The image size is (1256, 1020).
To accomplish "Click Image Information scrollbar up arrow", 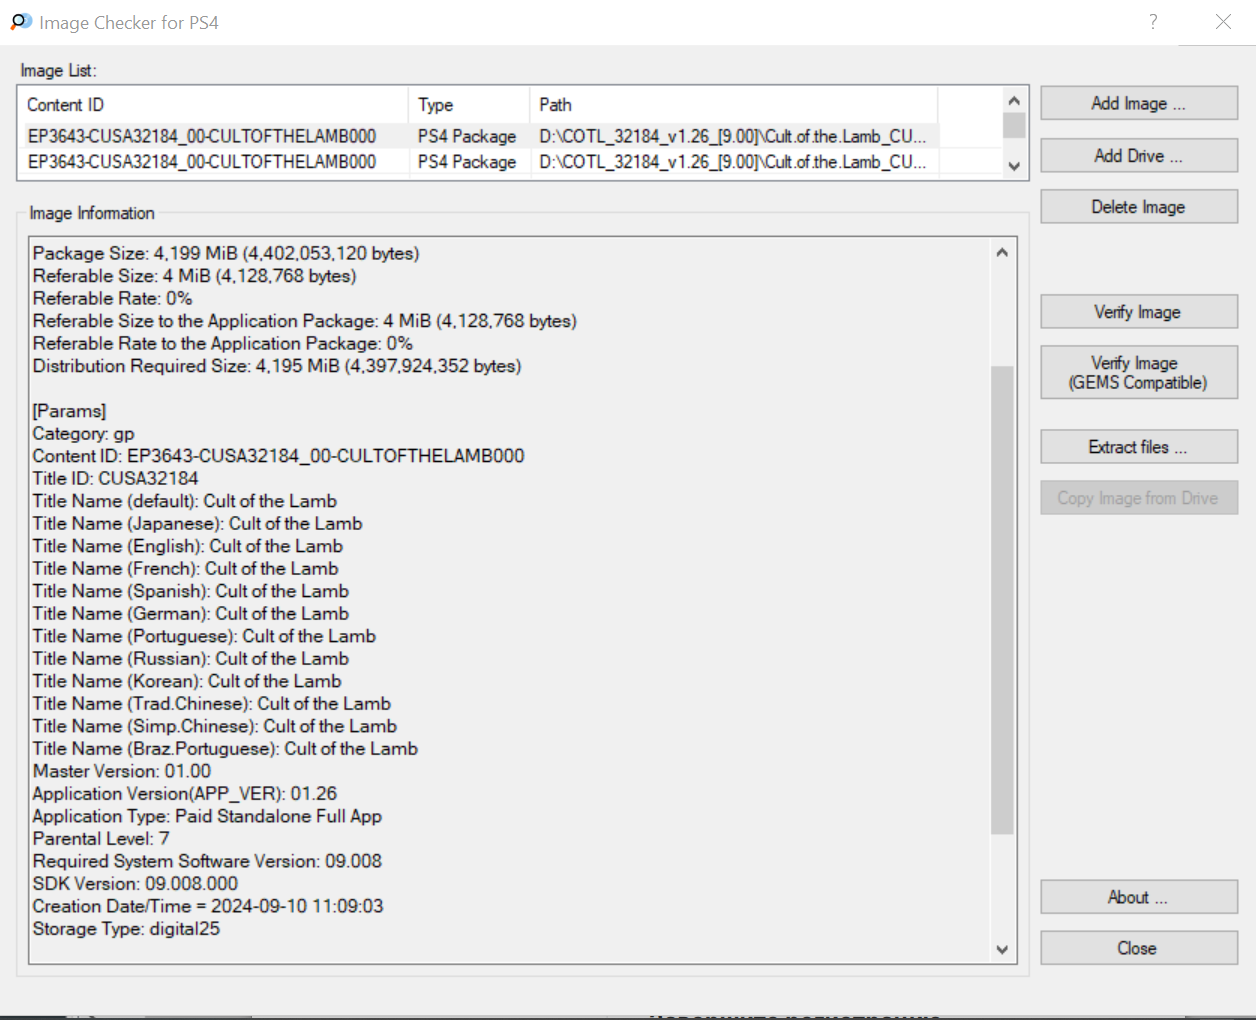I will point(1002,252).
